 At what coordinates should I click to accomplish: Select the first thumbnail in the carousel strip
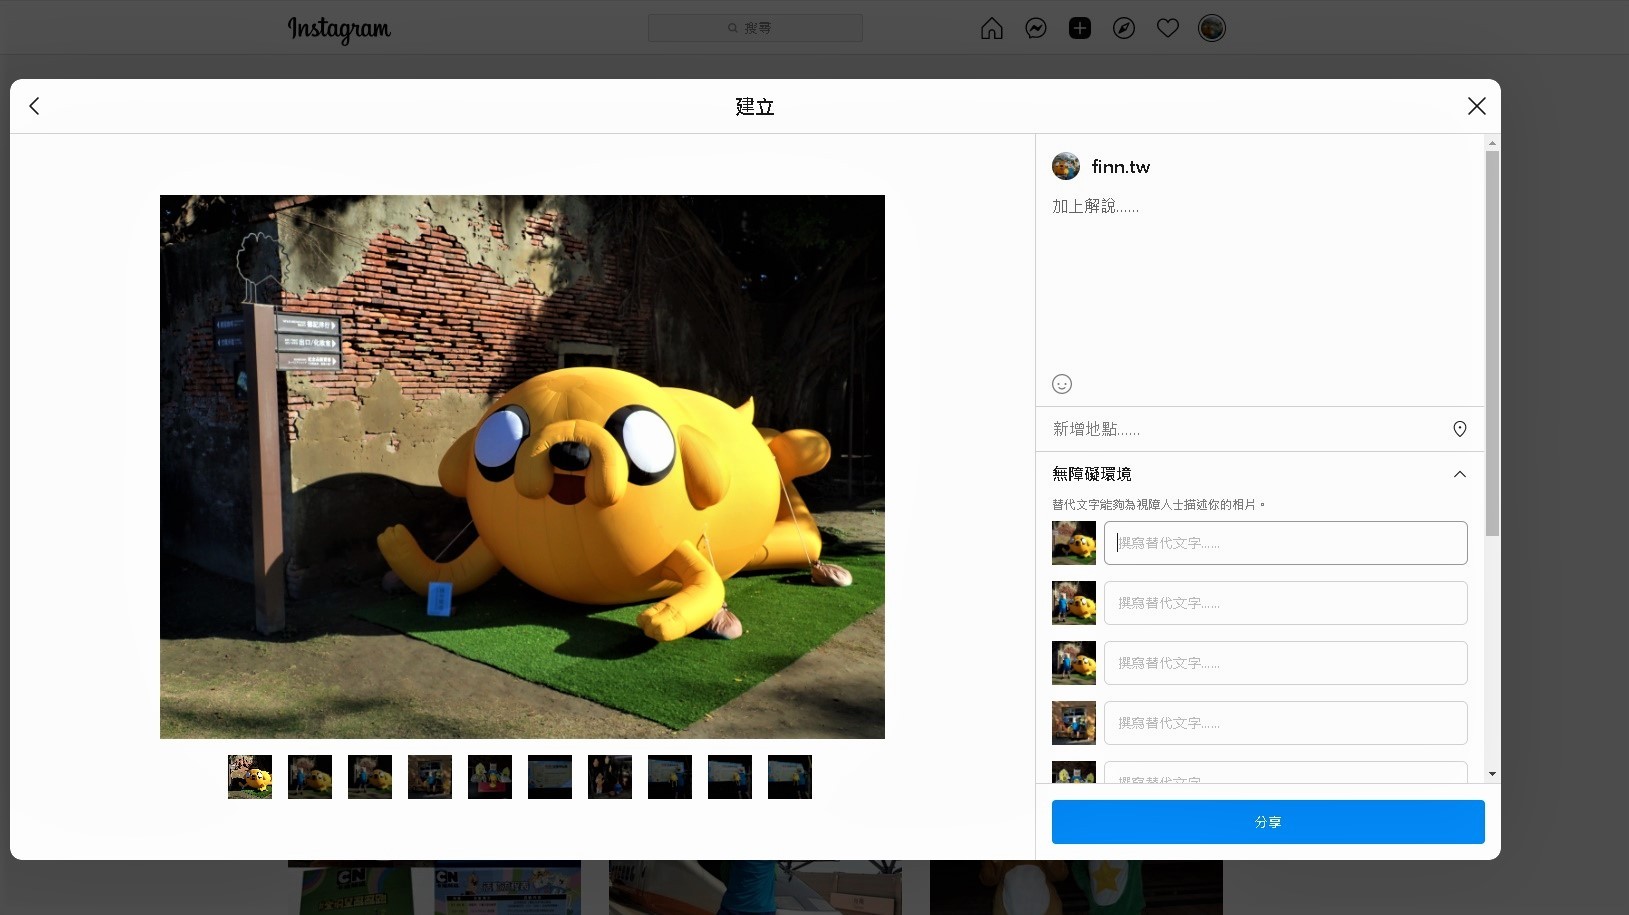[x=250, y=777]
